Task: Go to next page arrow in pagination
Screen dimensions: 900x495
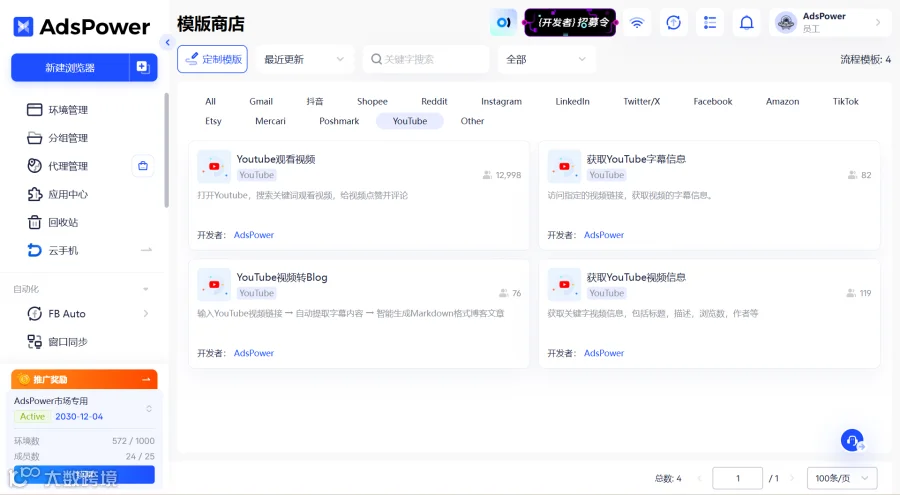Action: tap(792, 478)
